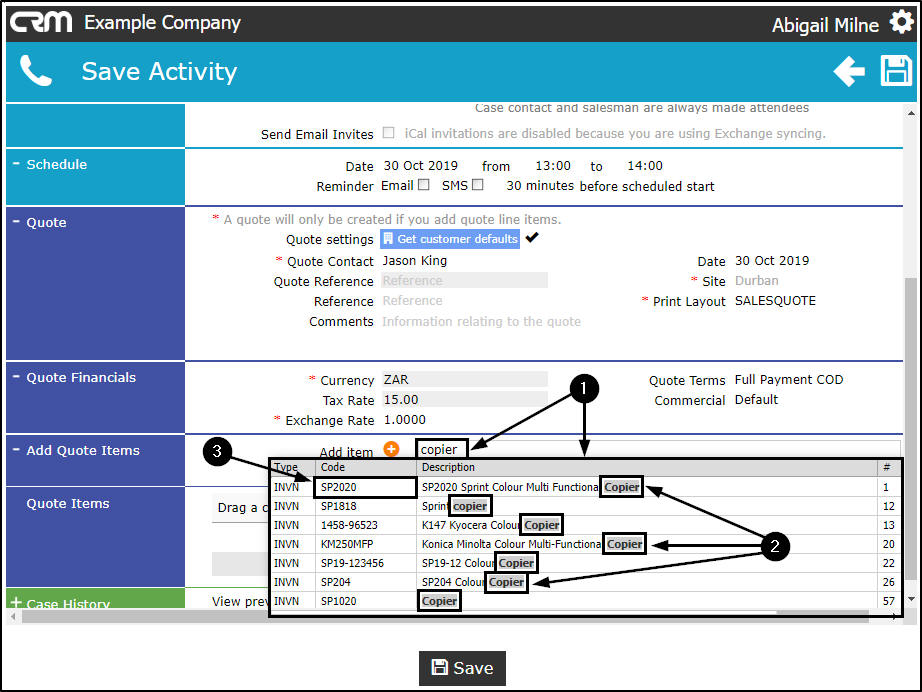Click the Description column header in results
922x692 pixels.
[x=448, y=467]
